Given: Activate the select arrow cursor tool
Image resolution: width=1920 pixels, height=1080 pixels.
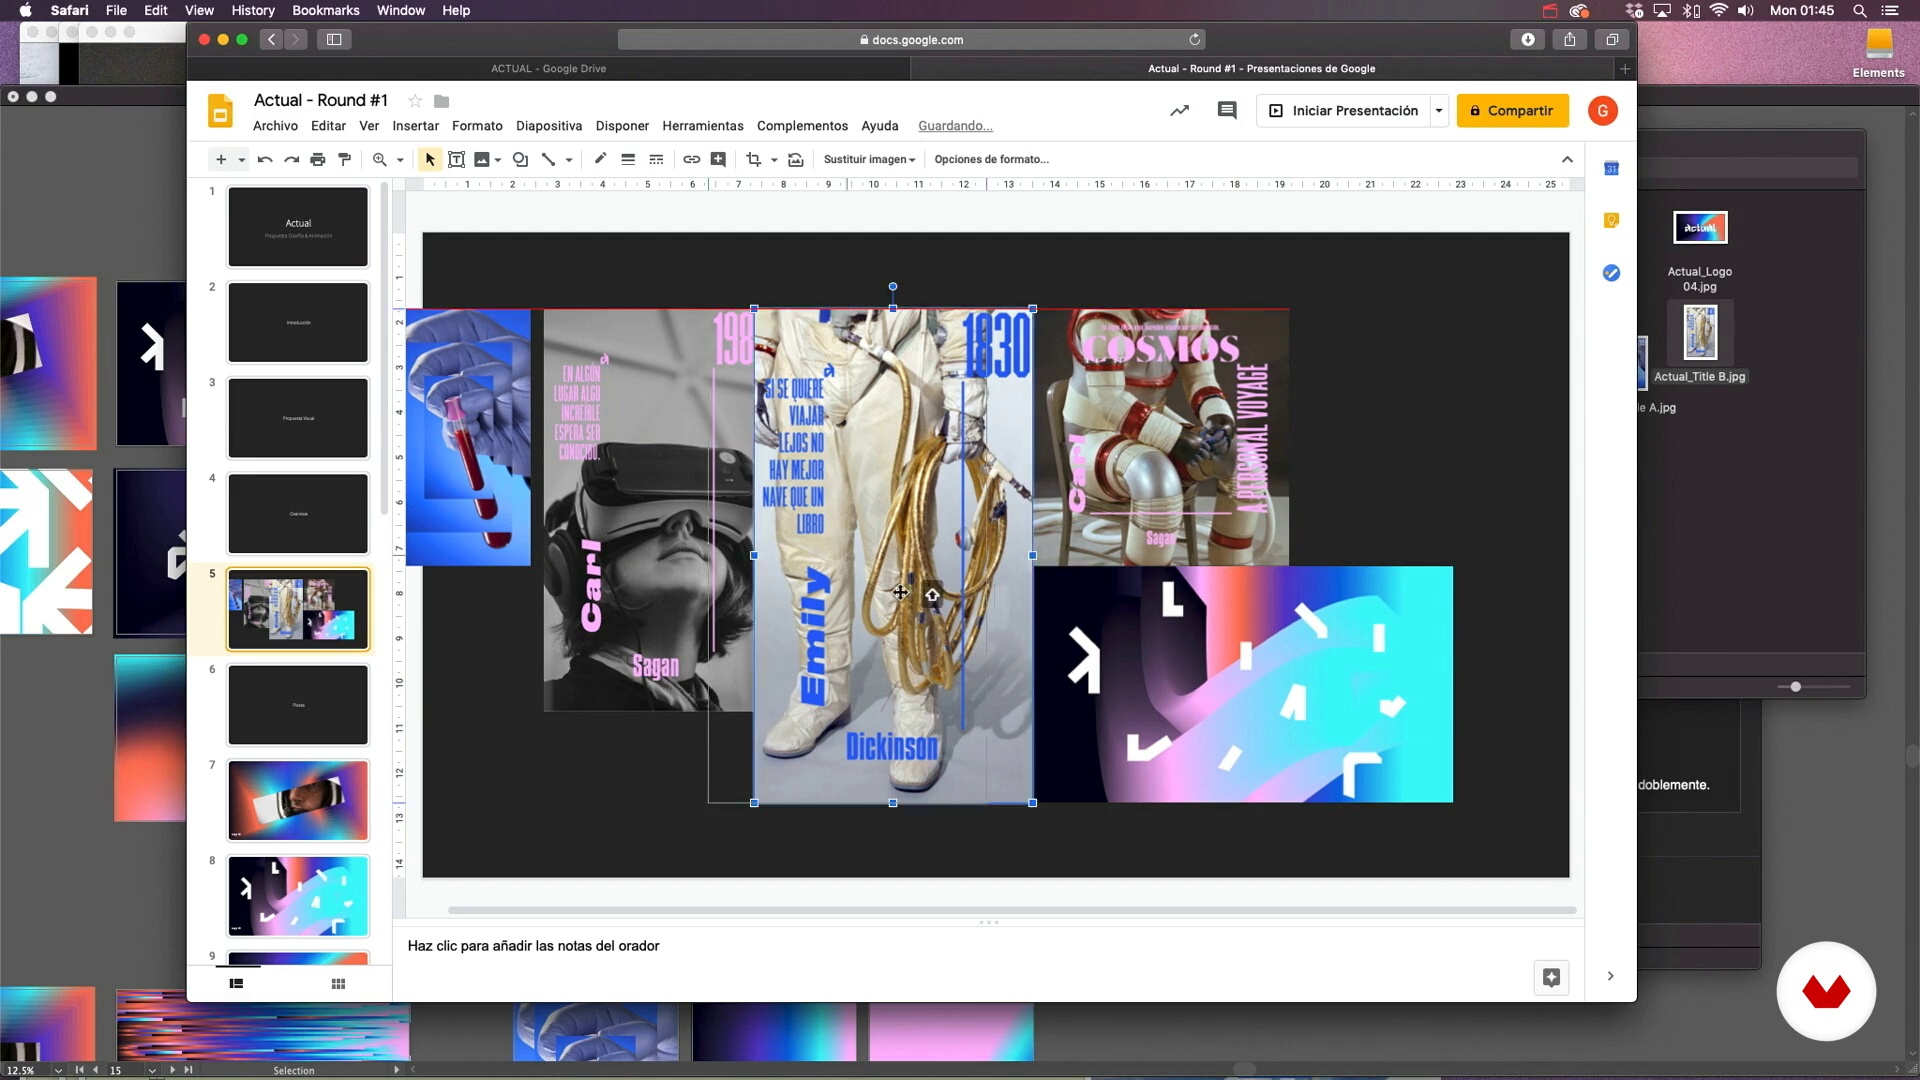Looking at the screenshot, I should tap(430, 159).
